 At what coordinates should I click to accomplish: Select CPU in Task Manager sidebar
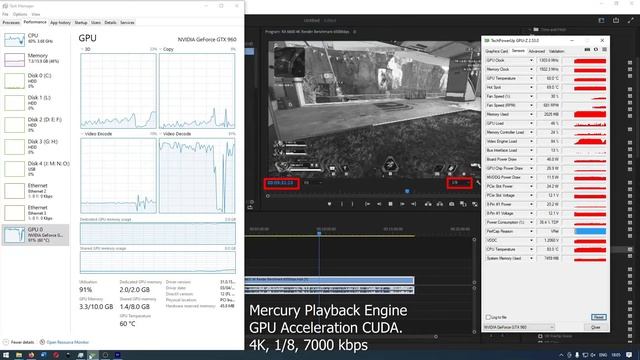click(x=36, y=40)
